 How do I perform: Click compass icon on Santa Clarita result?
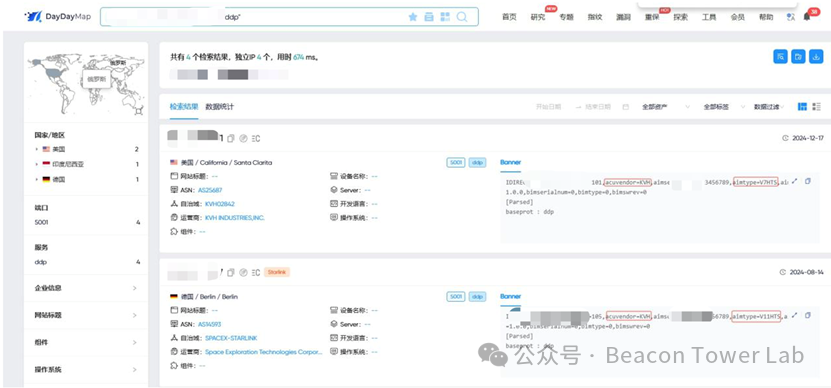243,138
